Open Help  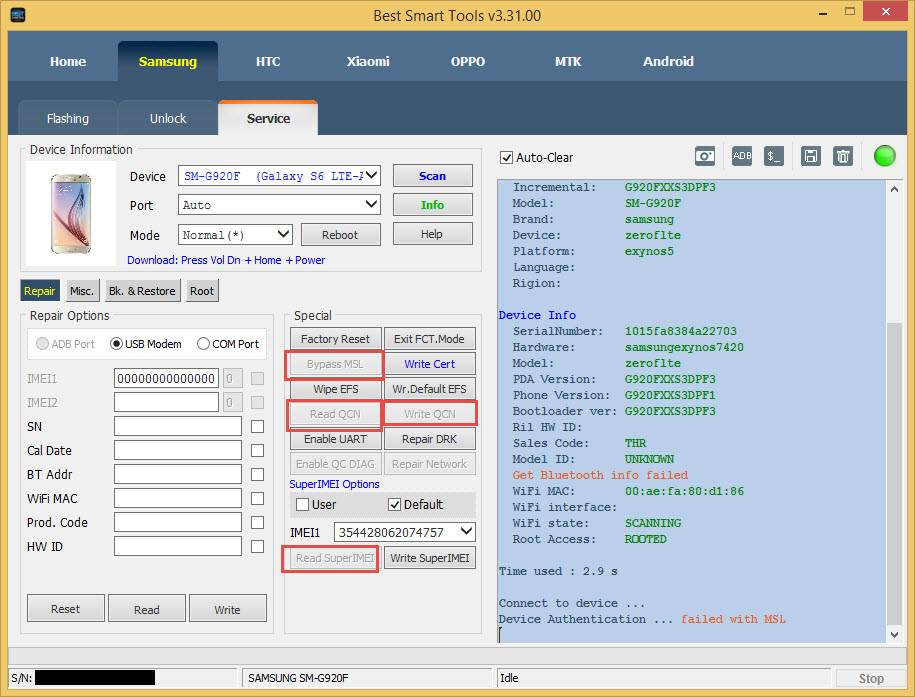pos(432,234)
